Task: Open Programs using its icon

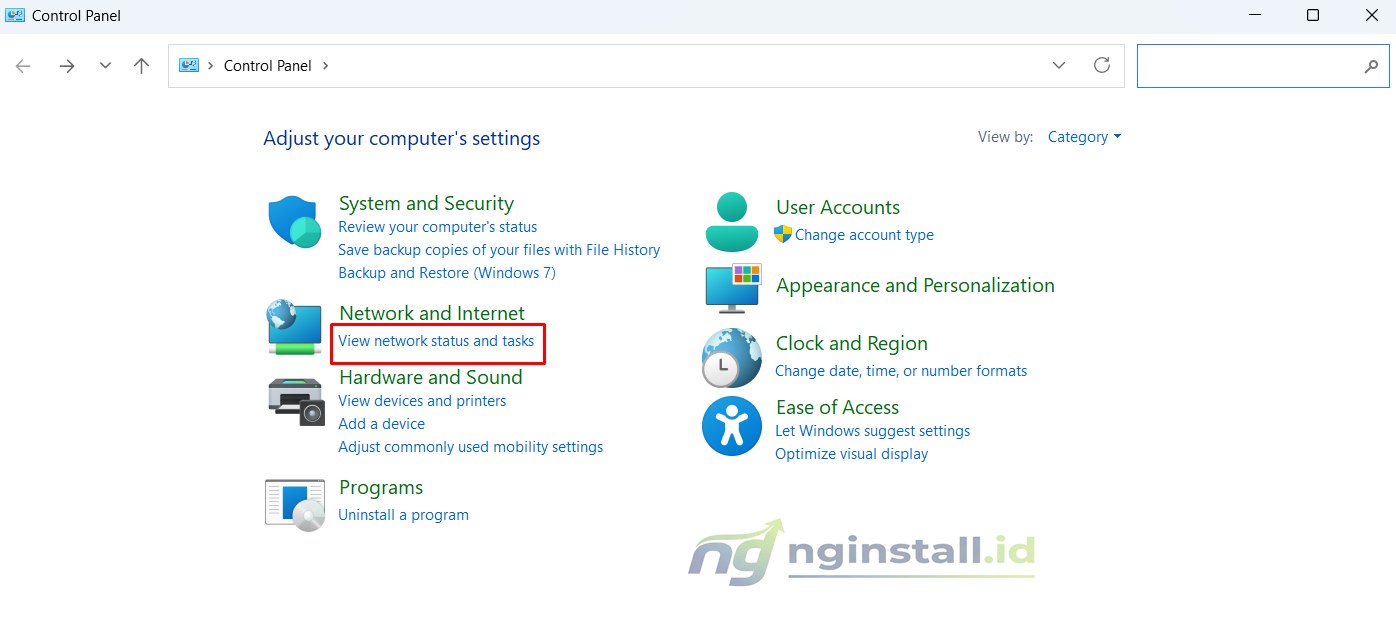Action: pos(293,501)
